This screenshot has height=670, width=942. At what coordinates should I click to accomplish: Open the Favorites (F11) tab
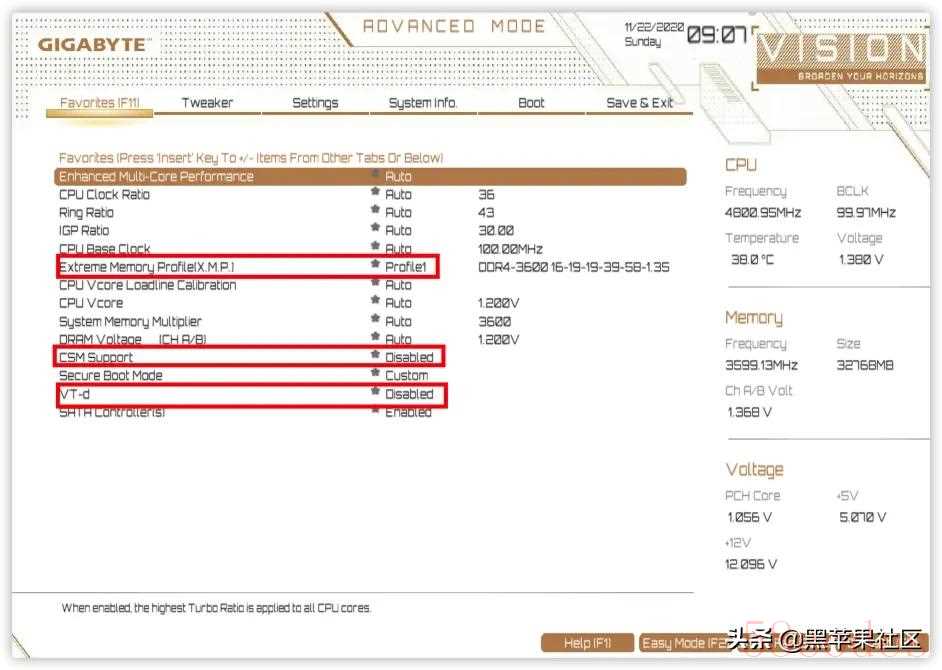(100, 103)
